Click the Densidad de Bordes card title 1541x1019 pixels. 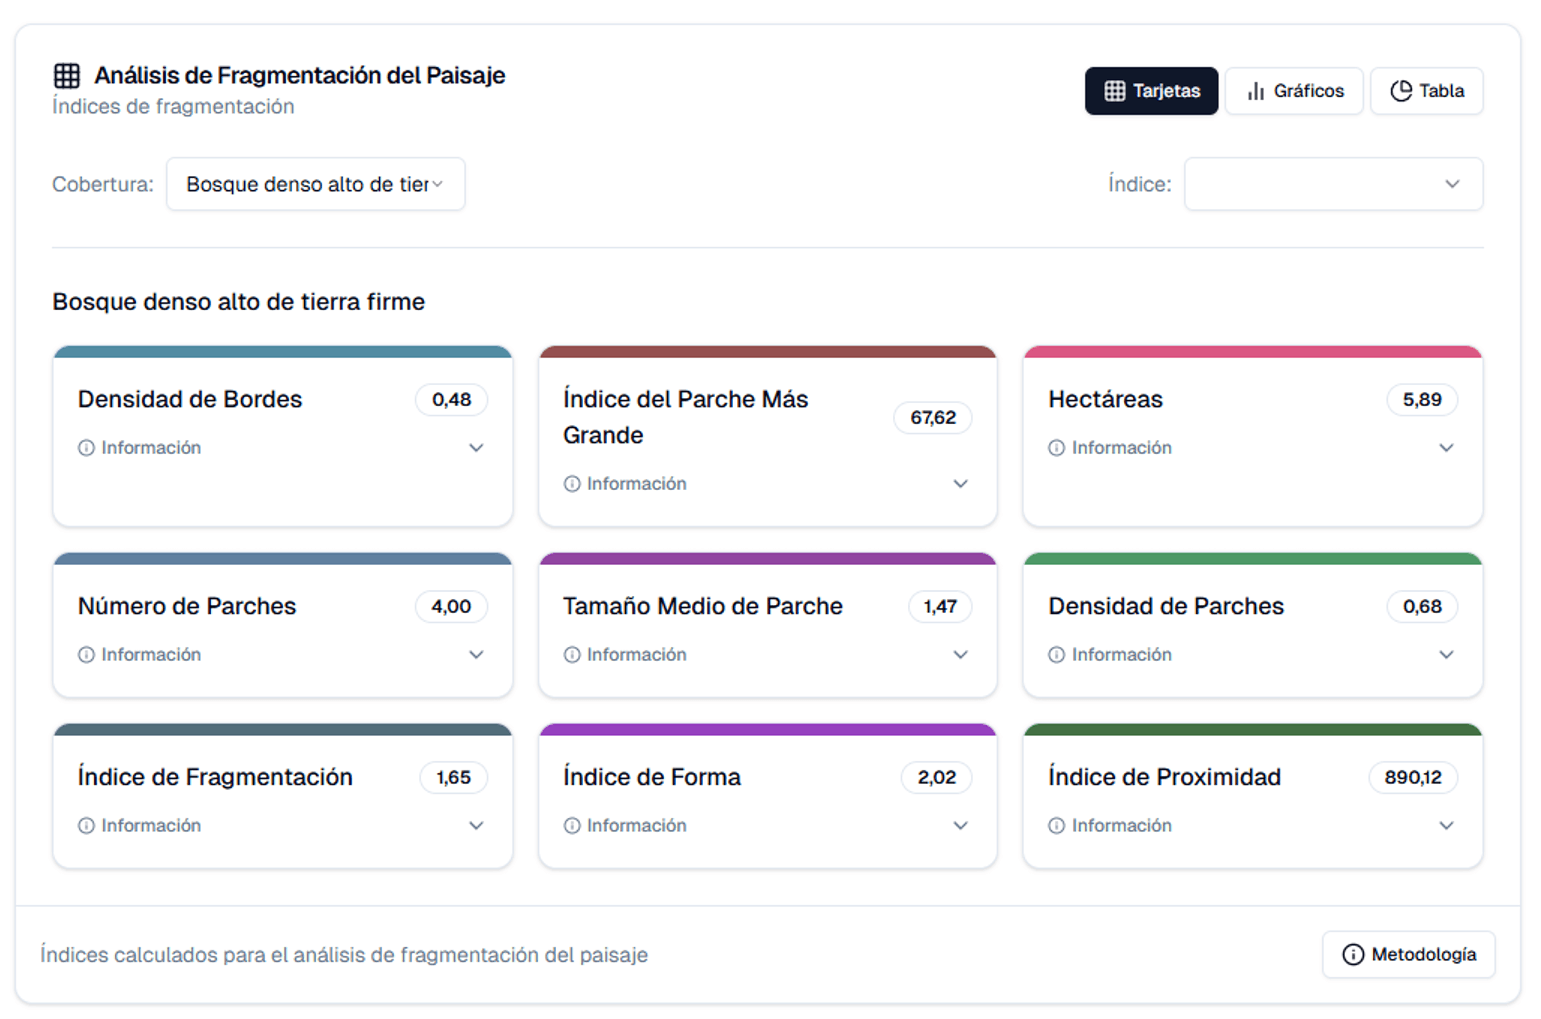click(190, 400)
